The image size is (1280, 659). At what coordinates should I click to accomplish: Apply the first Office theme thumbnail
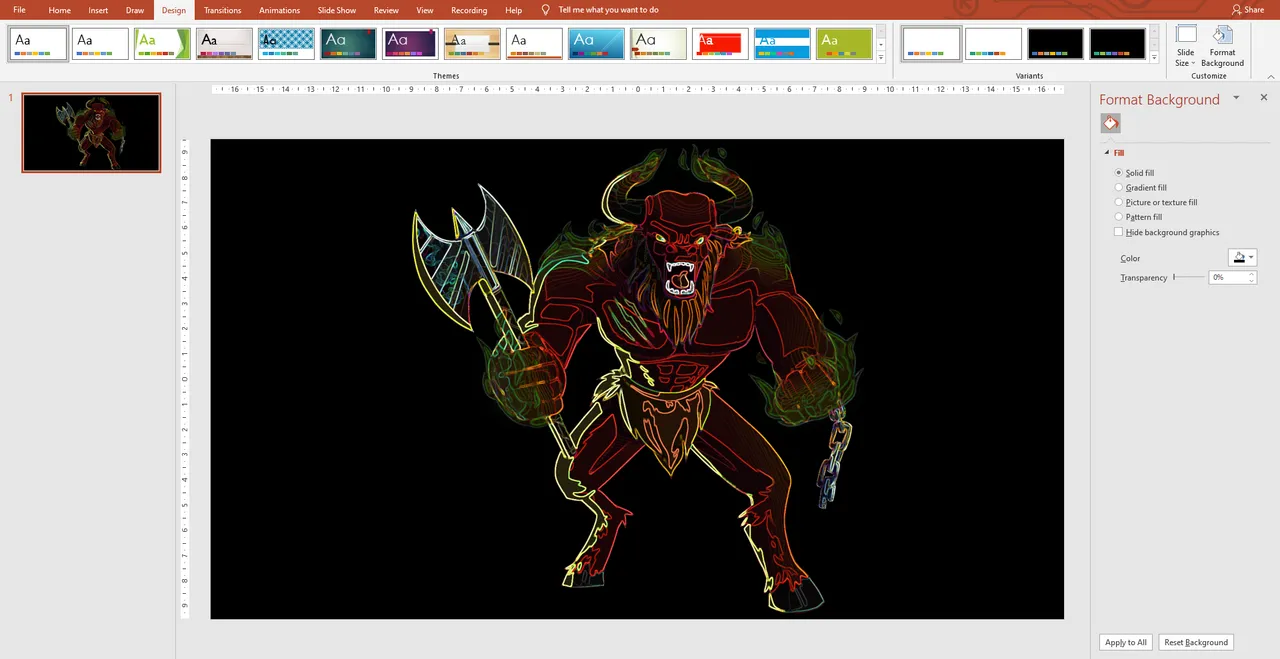pos(39,43)
